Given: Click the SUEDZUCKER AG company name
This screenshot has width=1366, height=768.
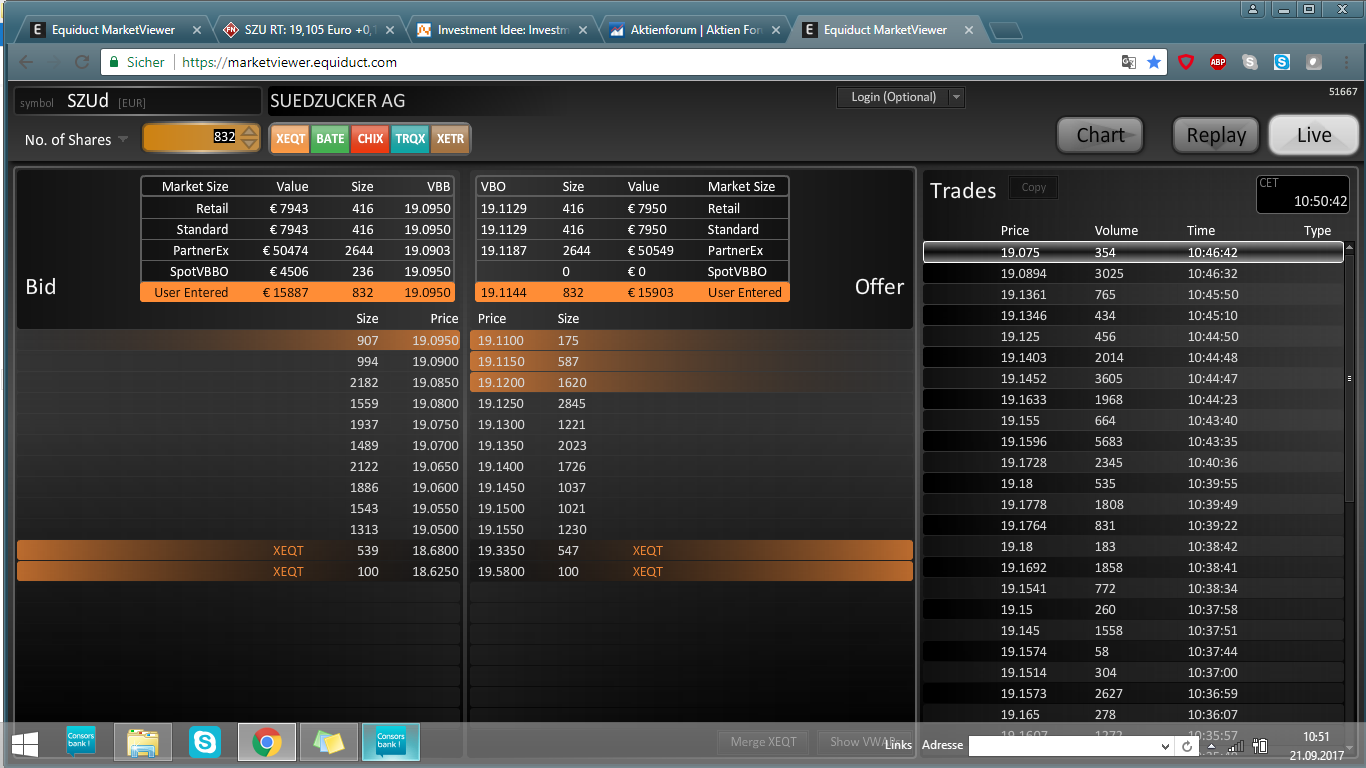Looking at the screenshot, I should tap(338, 101).
